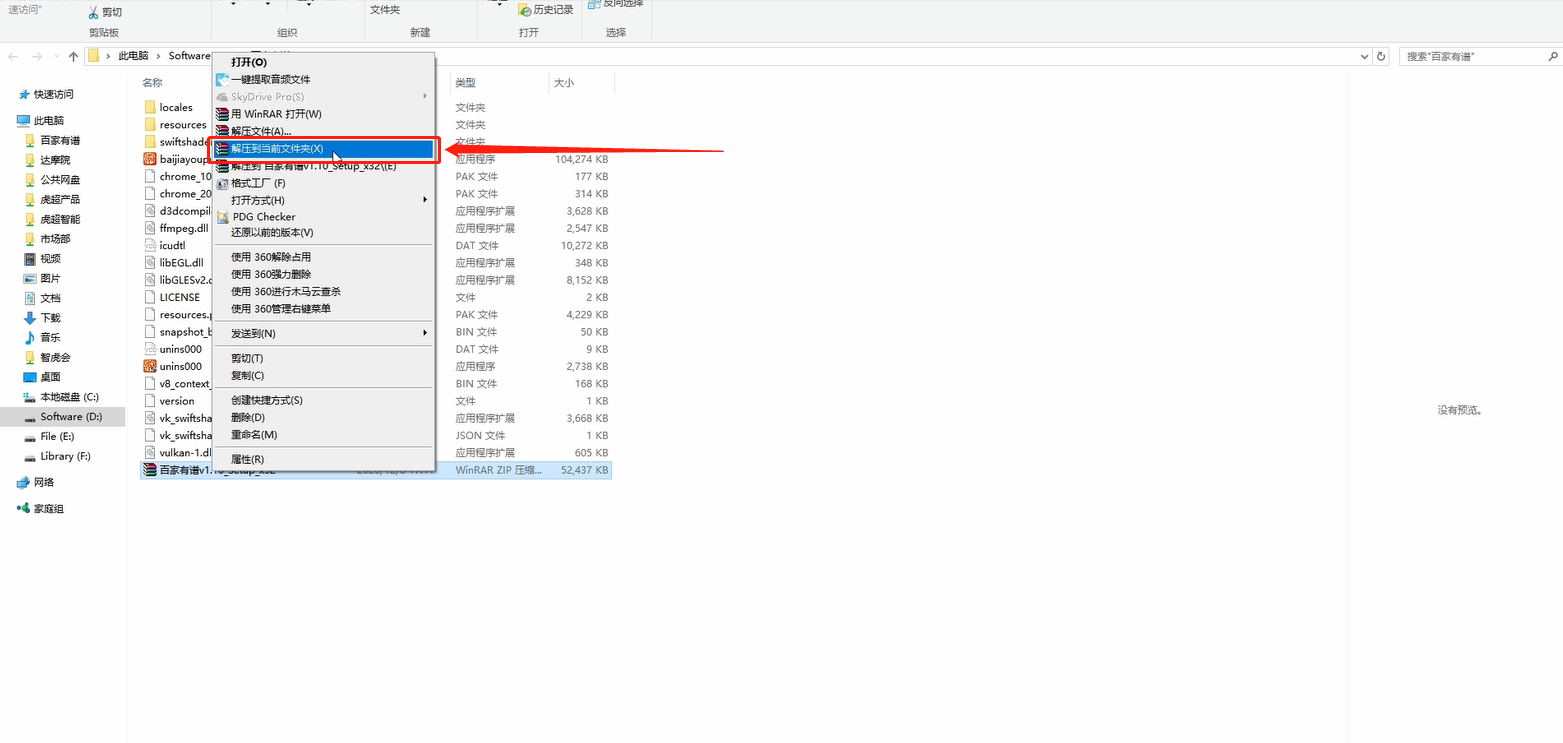The image size is (1563, 743).
Task: Select the orange baijiayoup application icon
Action: [150, 159]
